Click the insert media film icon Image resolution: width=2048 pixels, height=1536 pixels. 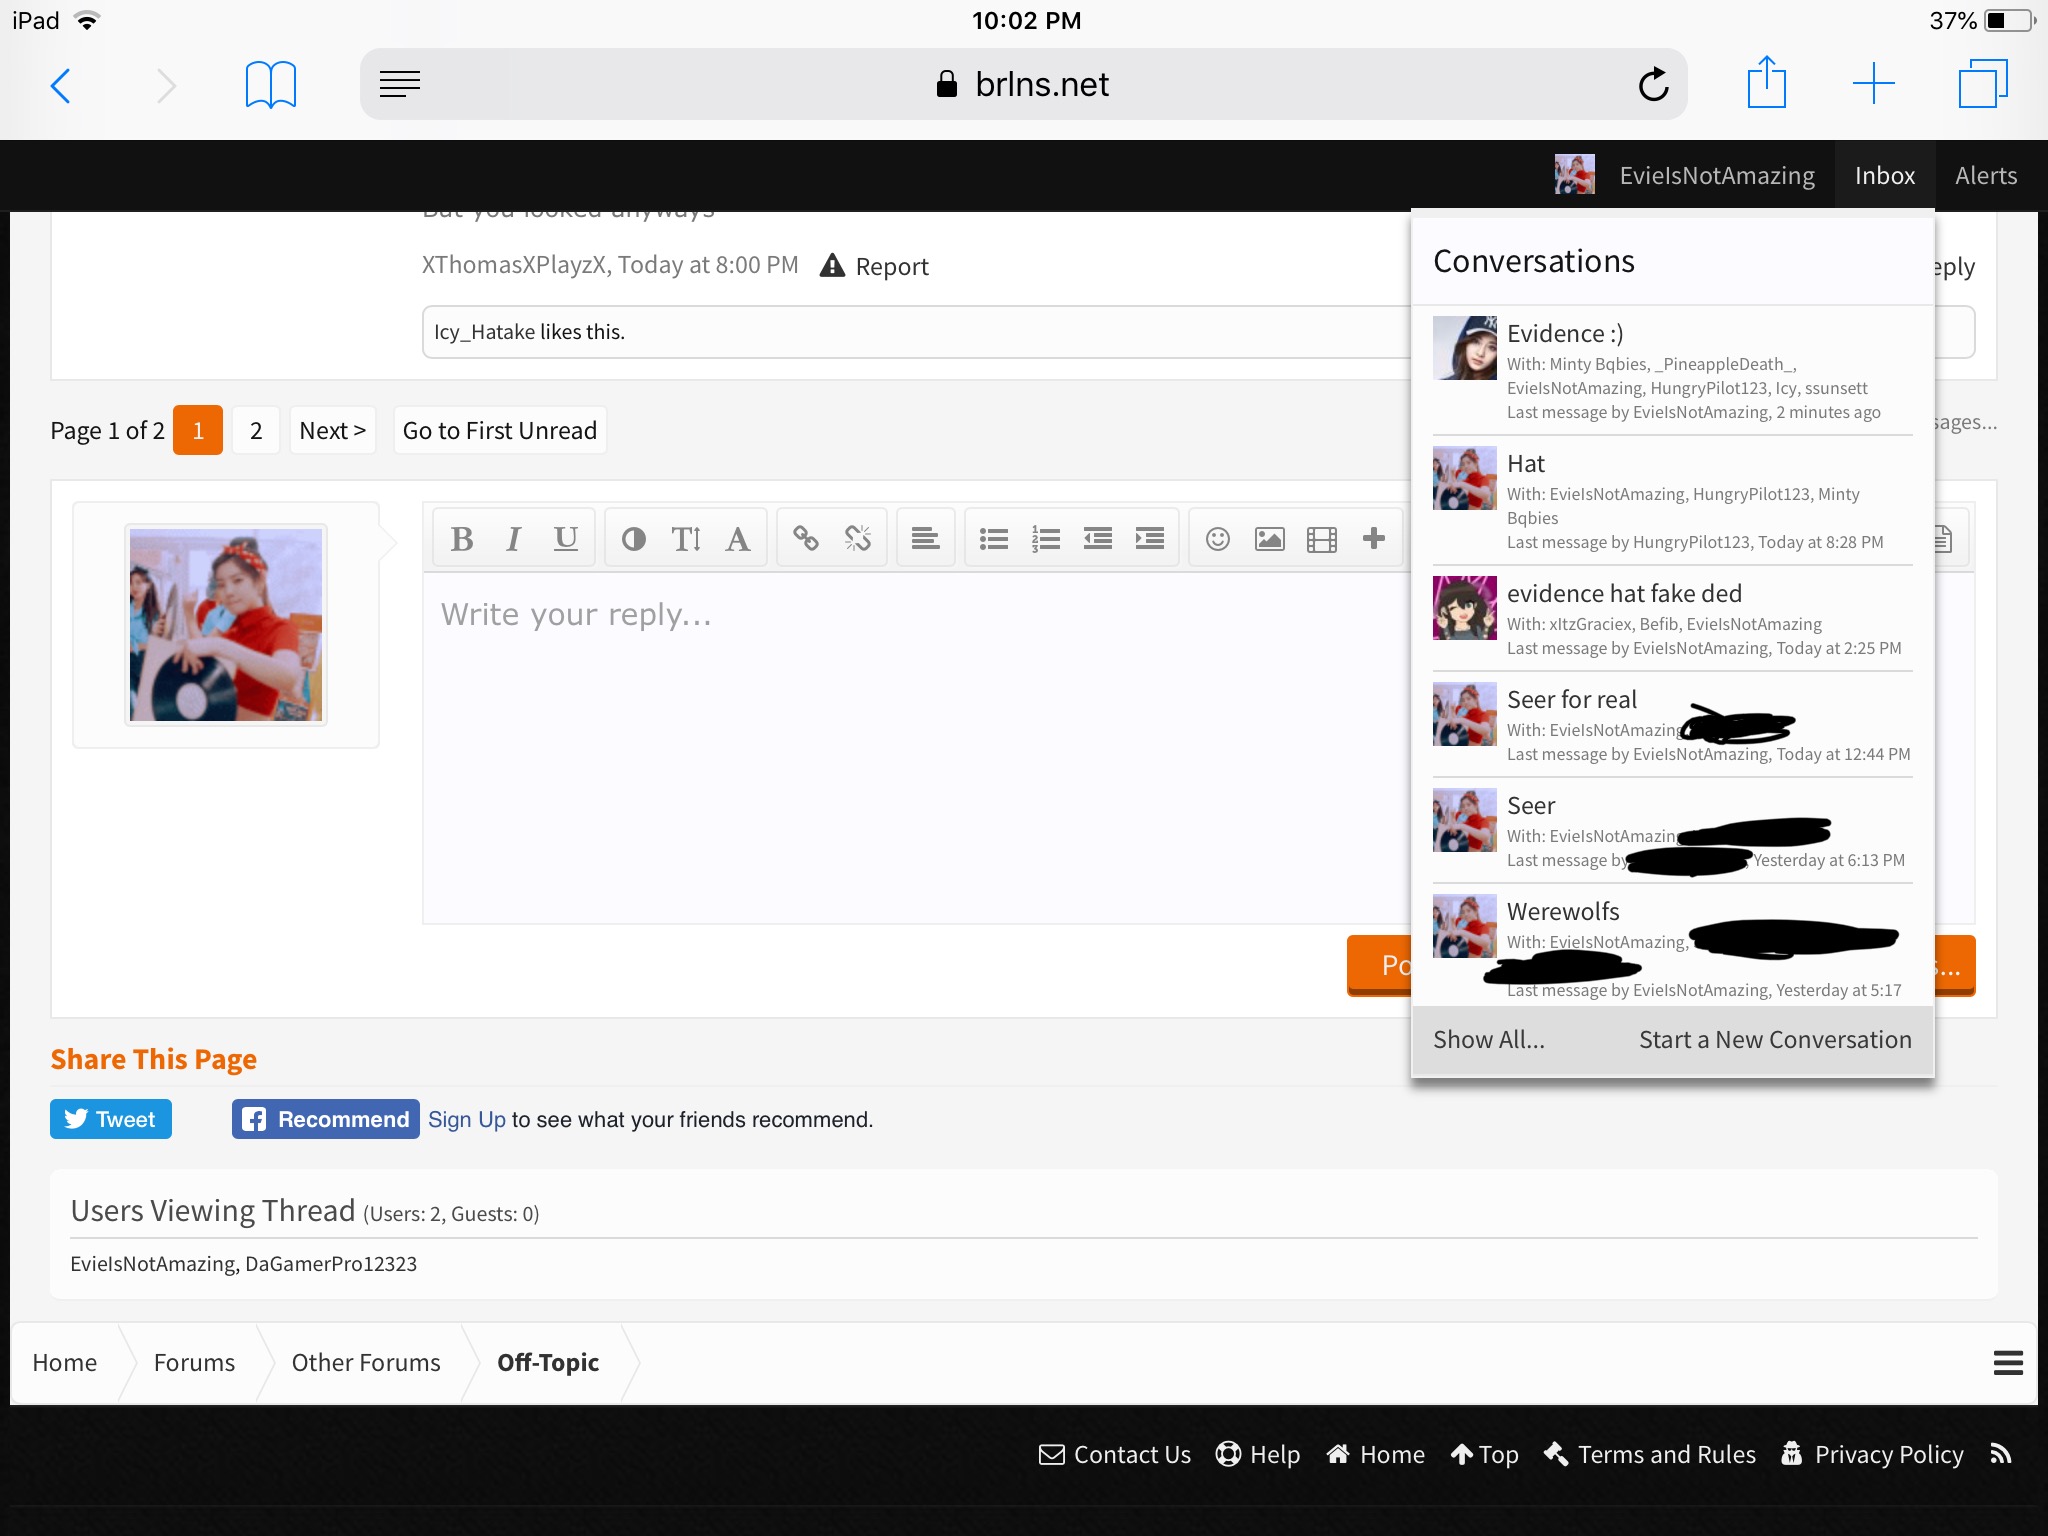pyautogui.click(x=1322, y=539)
